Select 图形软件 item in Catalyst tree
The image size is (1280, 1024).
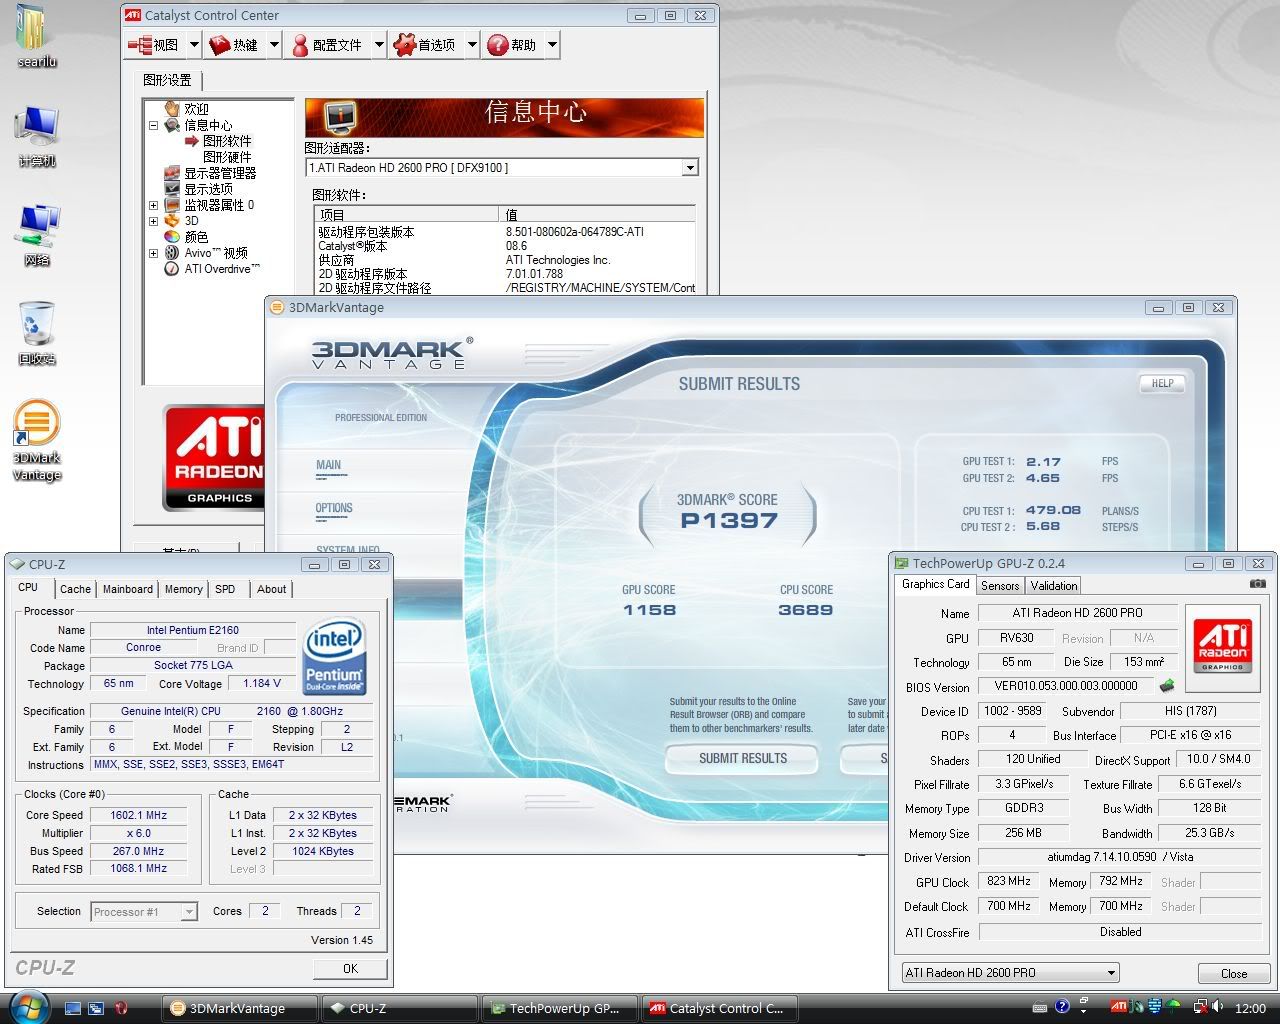(x=227, y=141)
